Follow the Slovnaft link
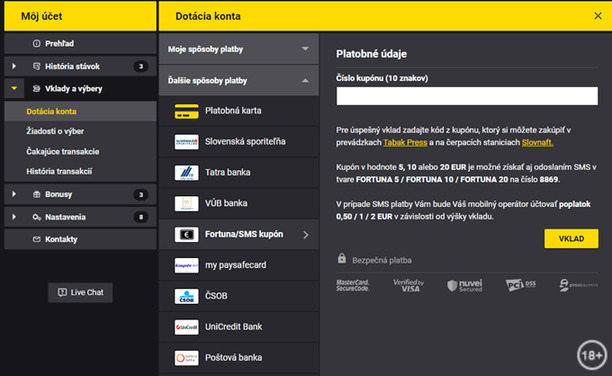 [x=537, y=143]
